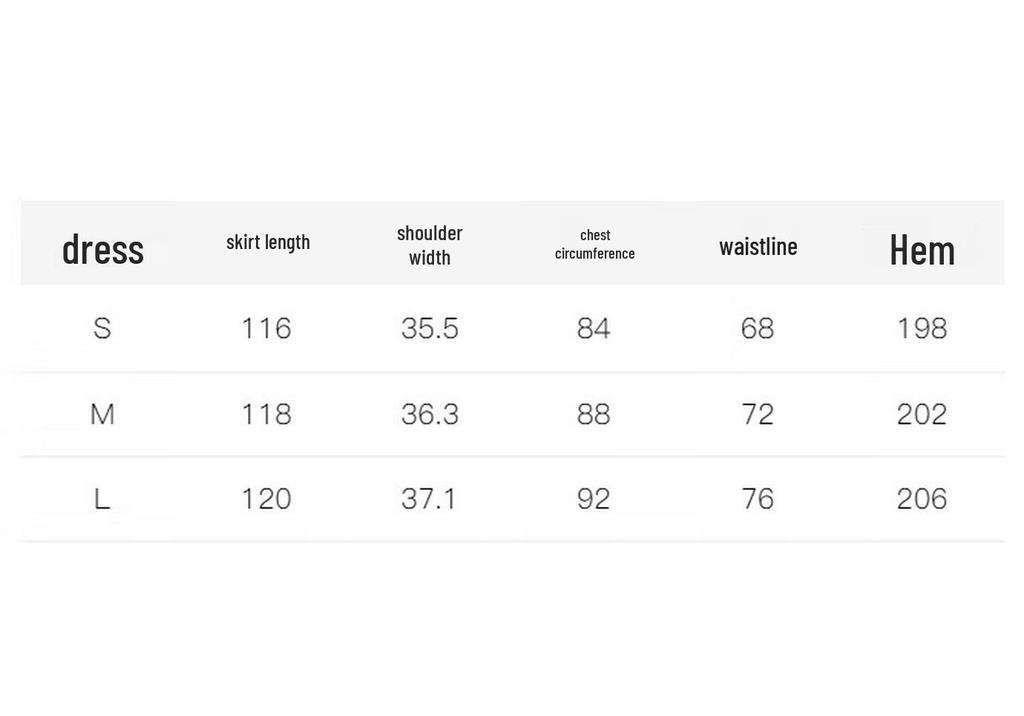This screenshot has width=1024, height=716.
Task: Select the 'chest circumference' header
Action: [x=595, y=244]
